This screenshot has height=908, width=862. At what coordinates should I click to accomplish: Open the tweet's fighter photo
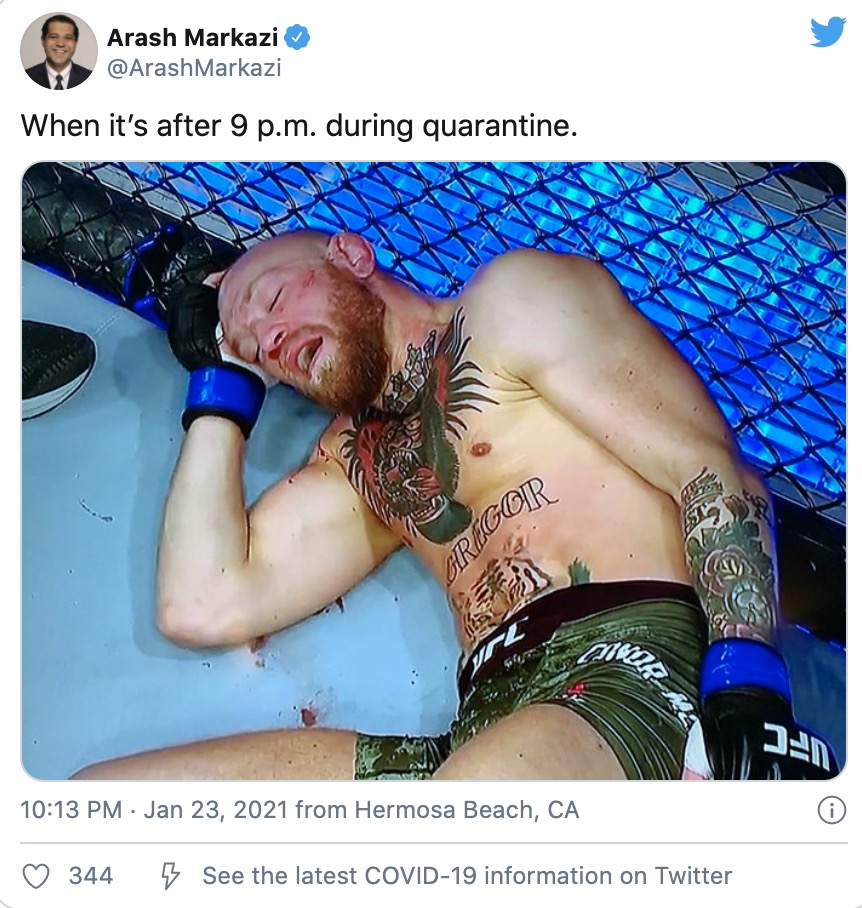(x=433, y=470)
